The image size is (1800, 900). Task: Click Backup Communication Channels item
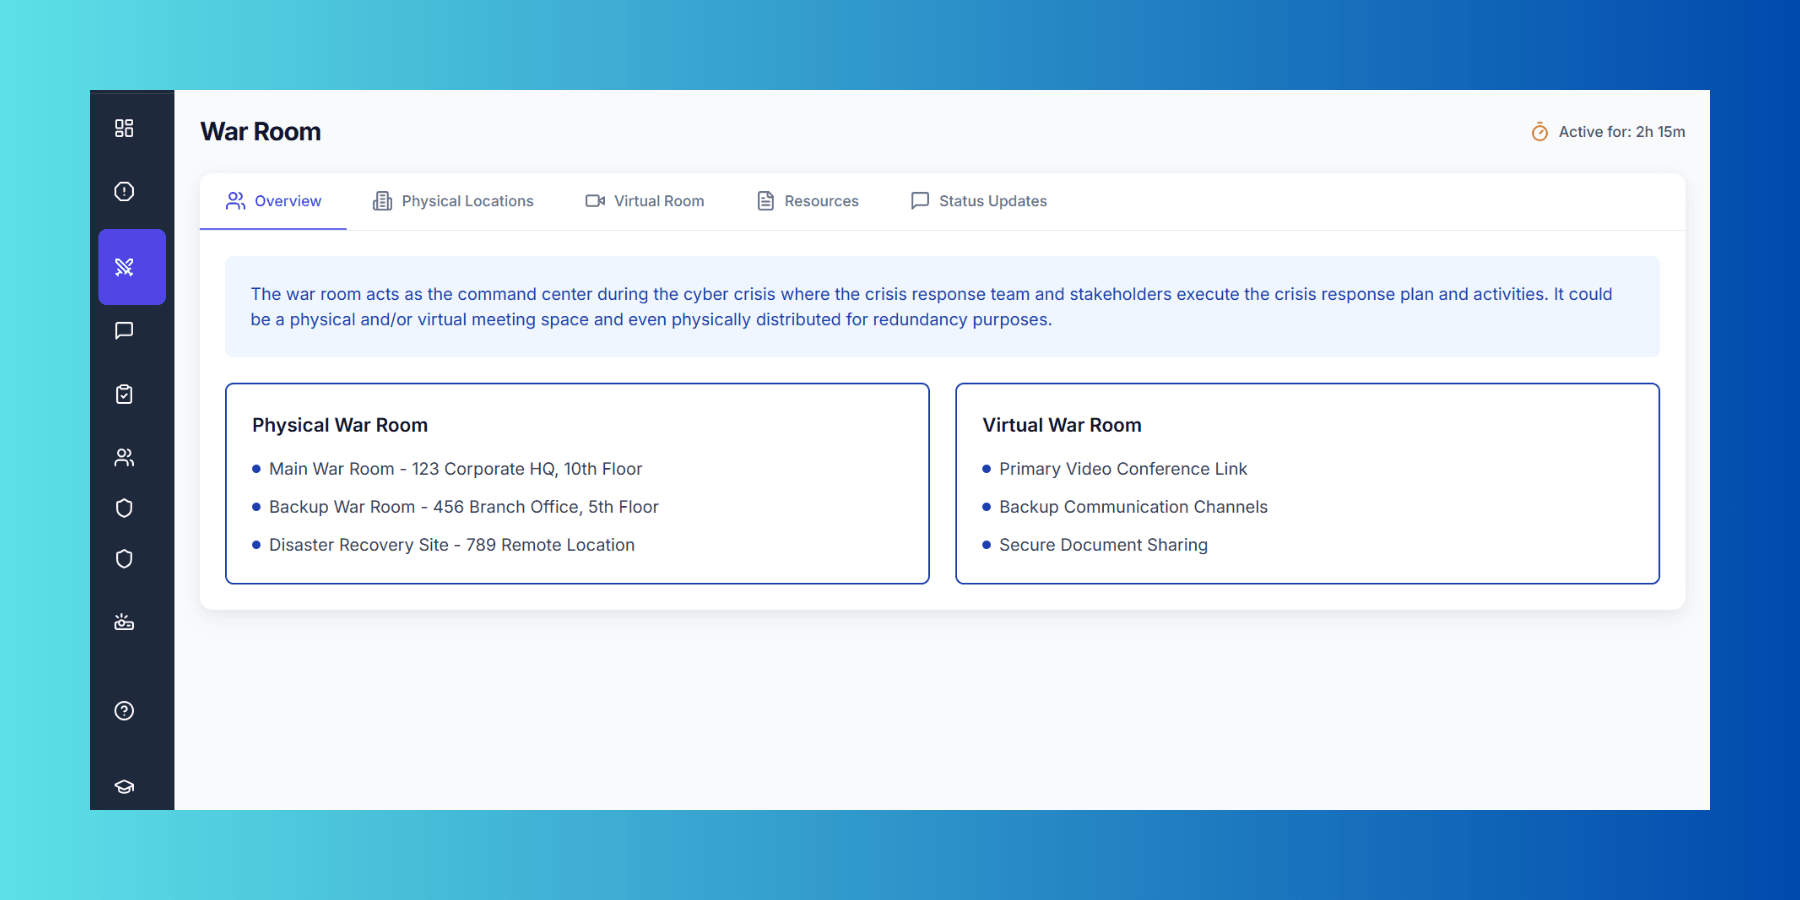(x=1132, y=507)
